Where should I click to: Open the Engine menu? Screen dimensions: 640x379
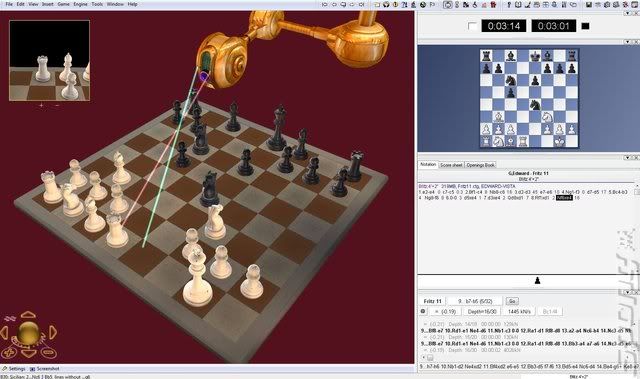click(x=80, y=4)
